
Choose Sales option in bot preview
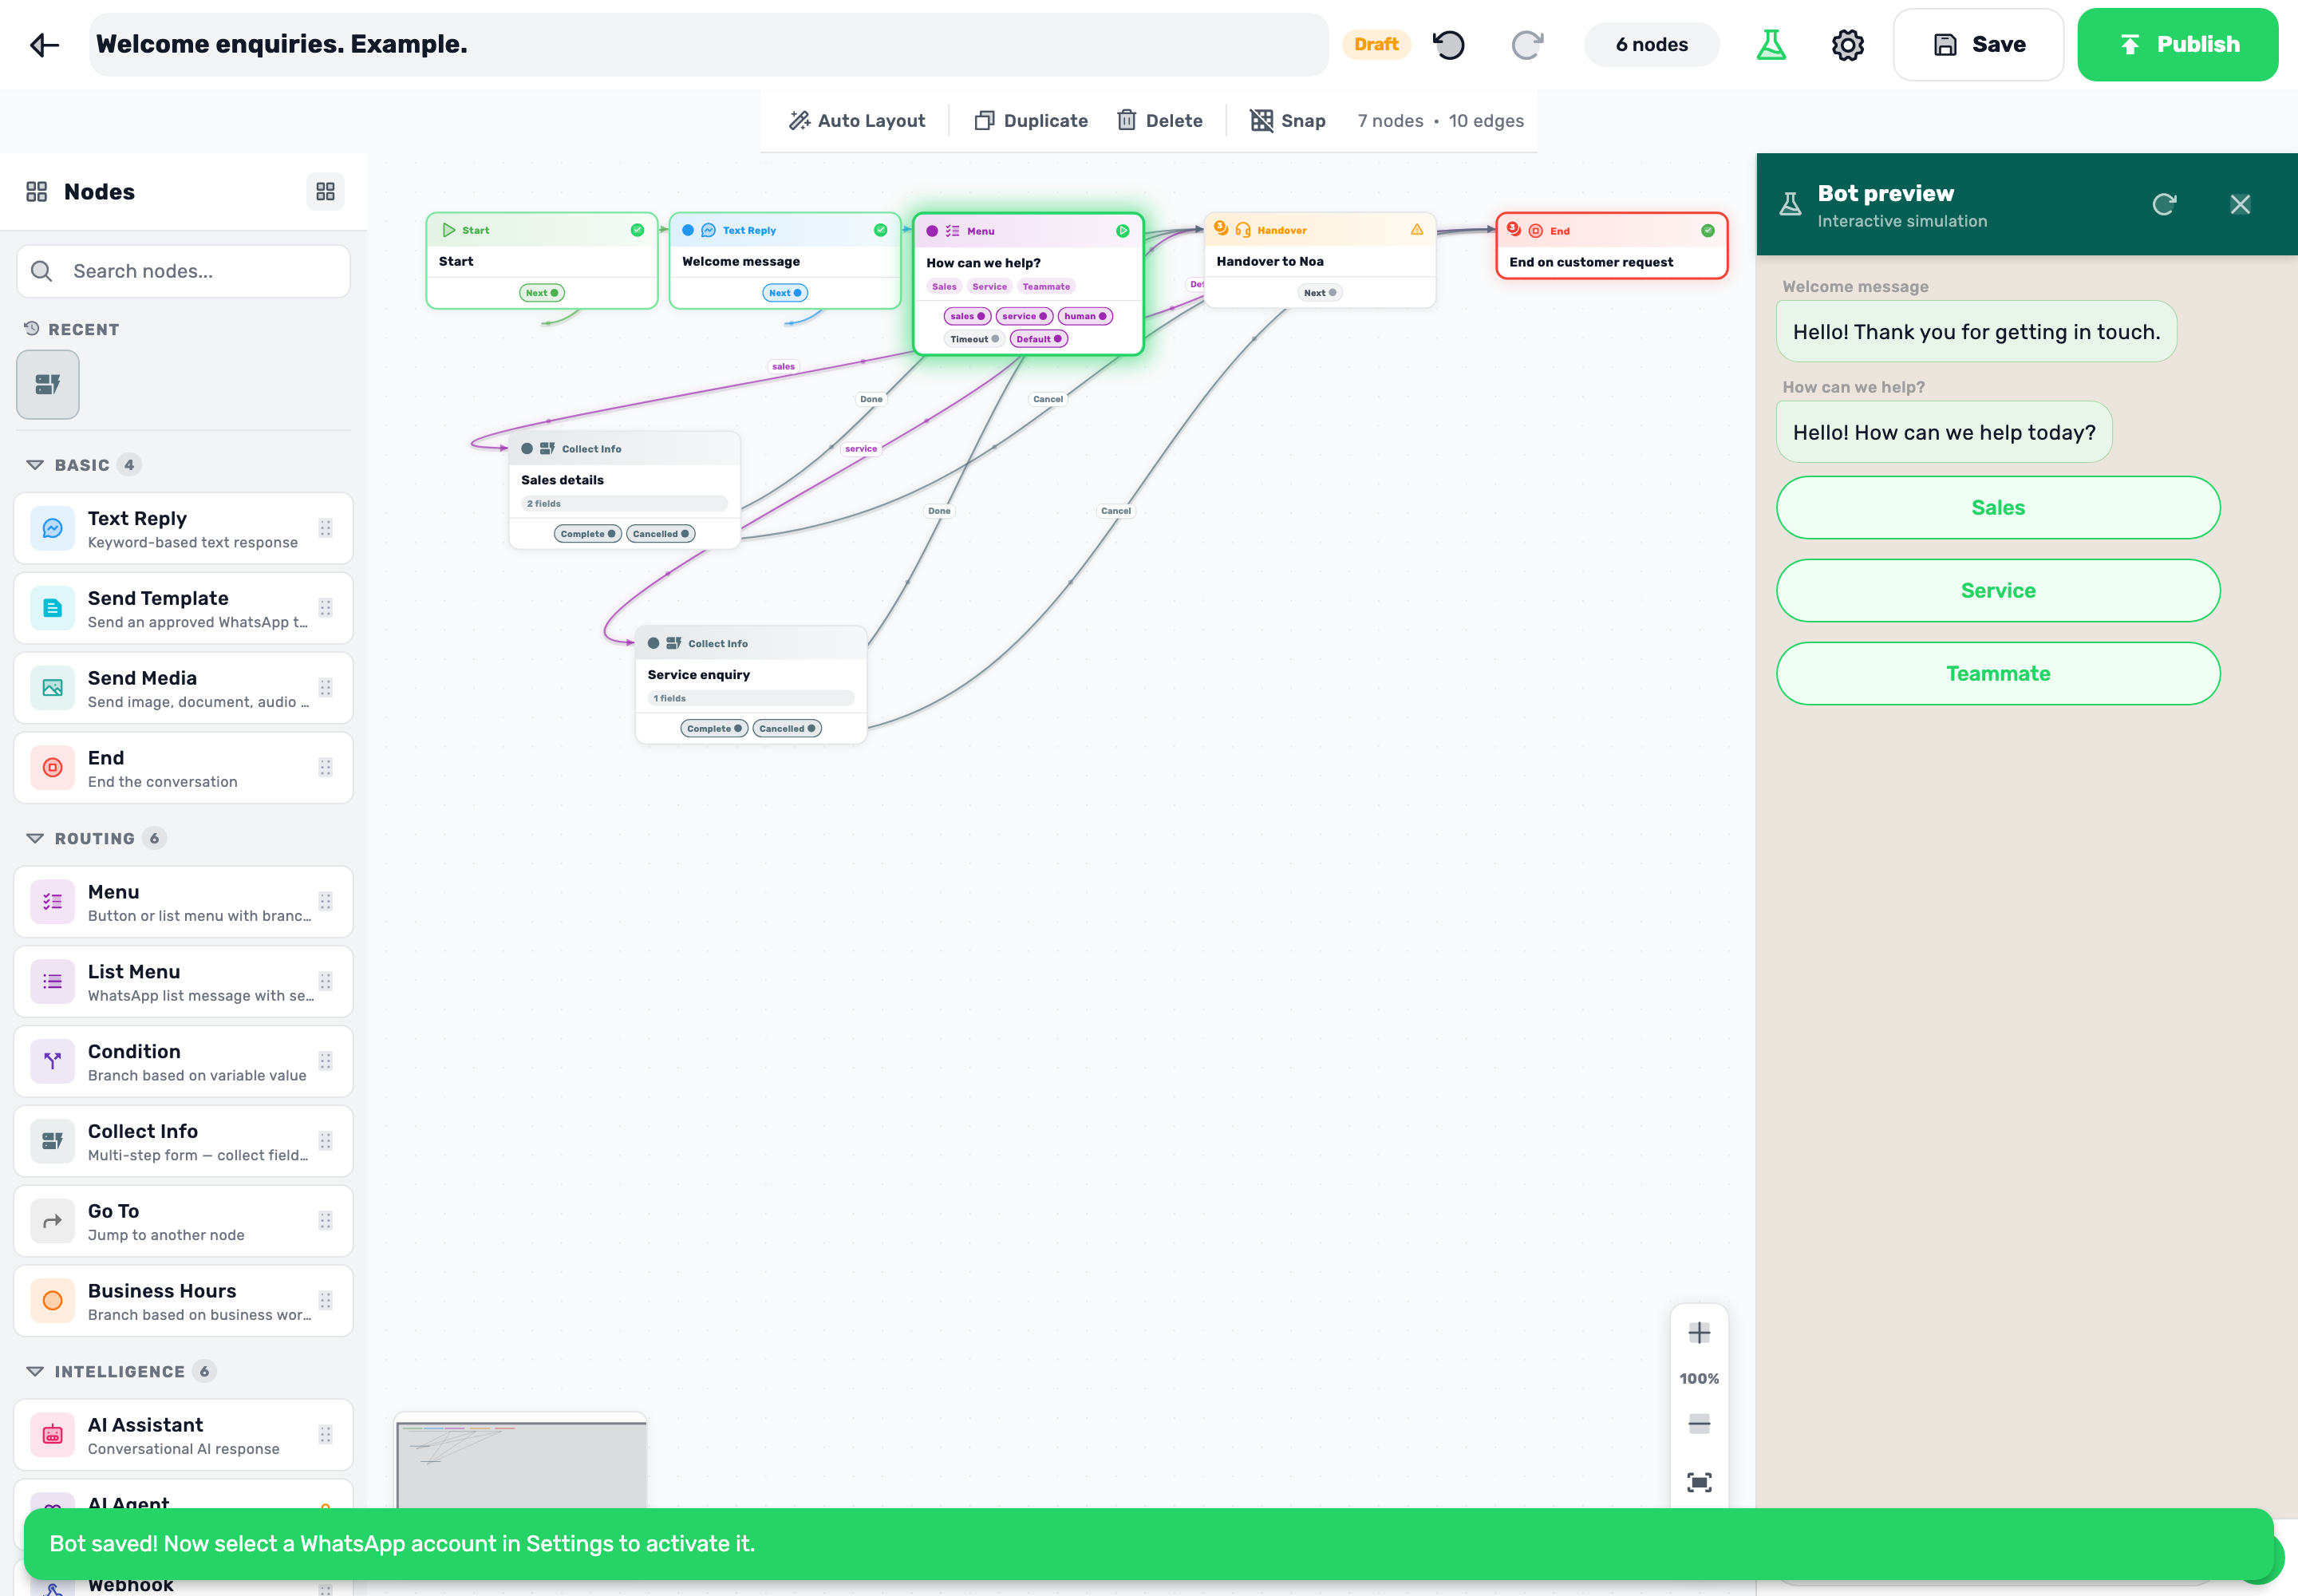coord(1998,508)
